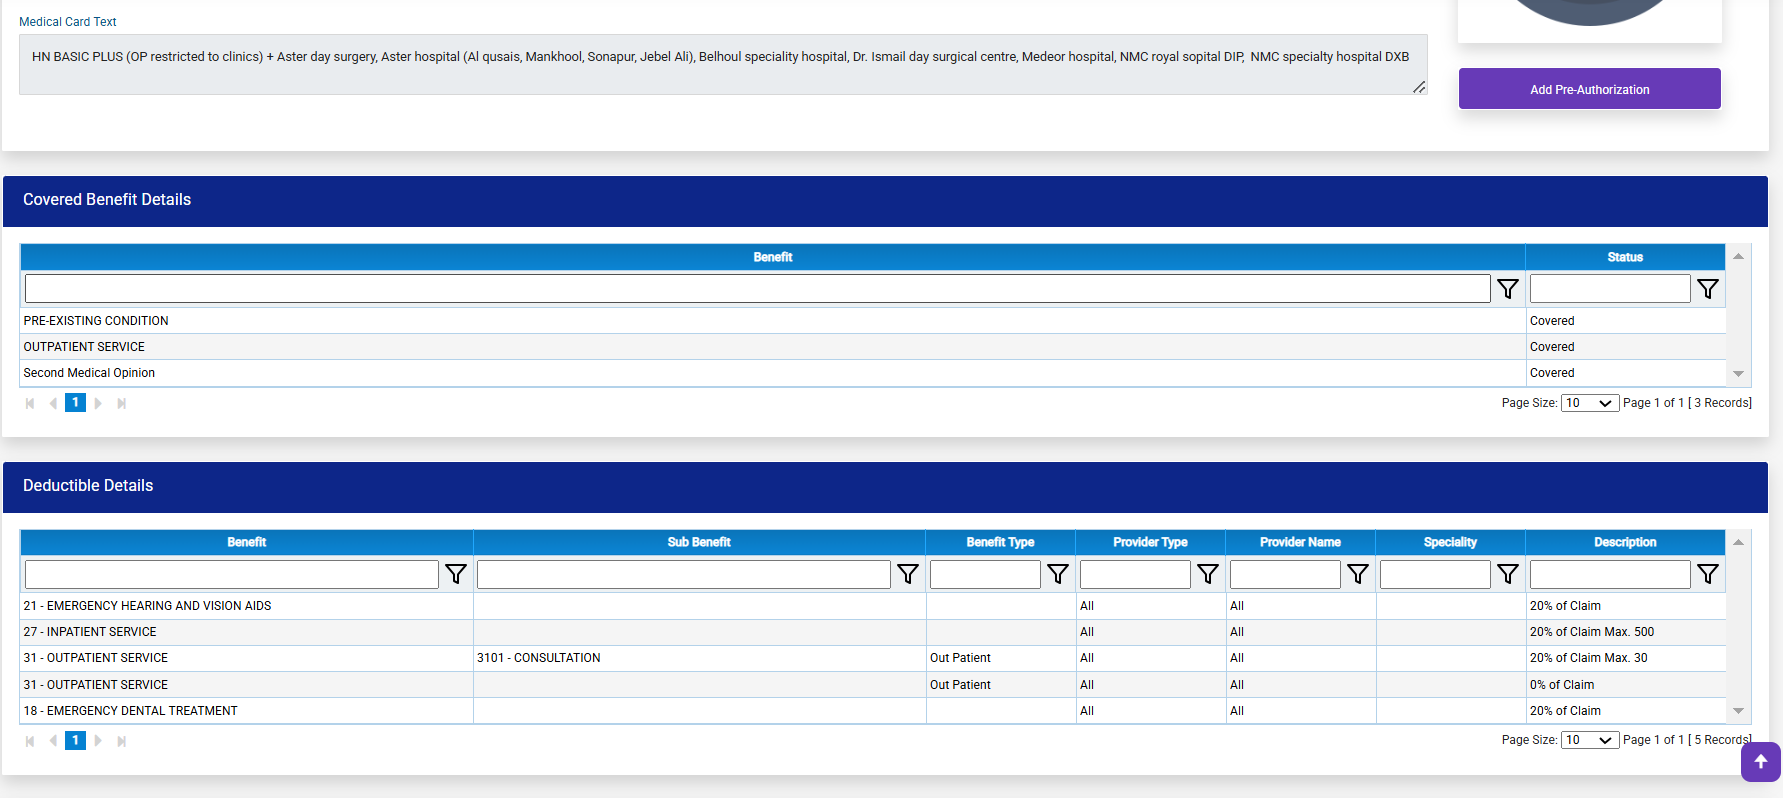Image resolution: width=1783 pixels, height=798 pixels.
Task: Click filter icon for Benefit Type column
Action: [x=1057, y=574]
